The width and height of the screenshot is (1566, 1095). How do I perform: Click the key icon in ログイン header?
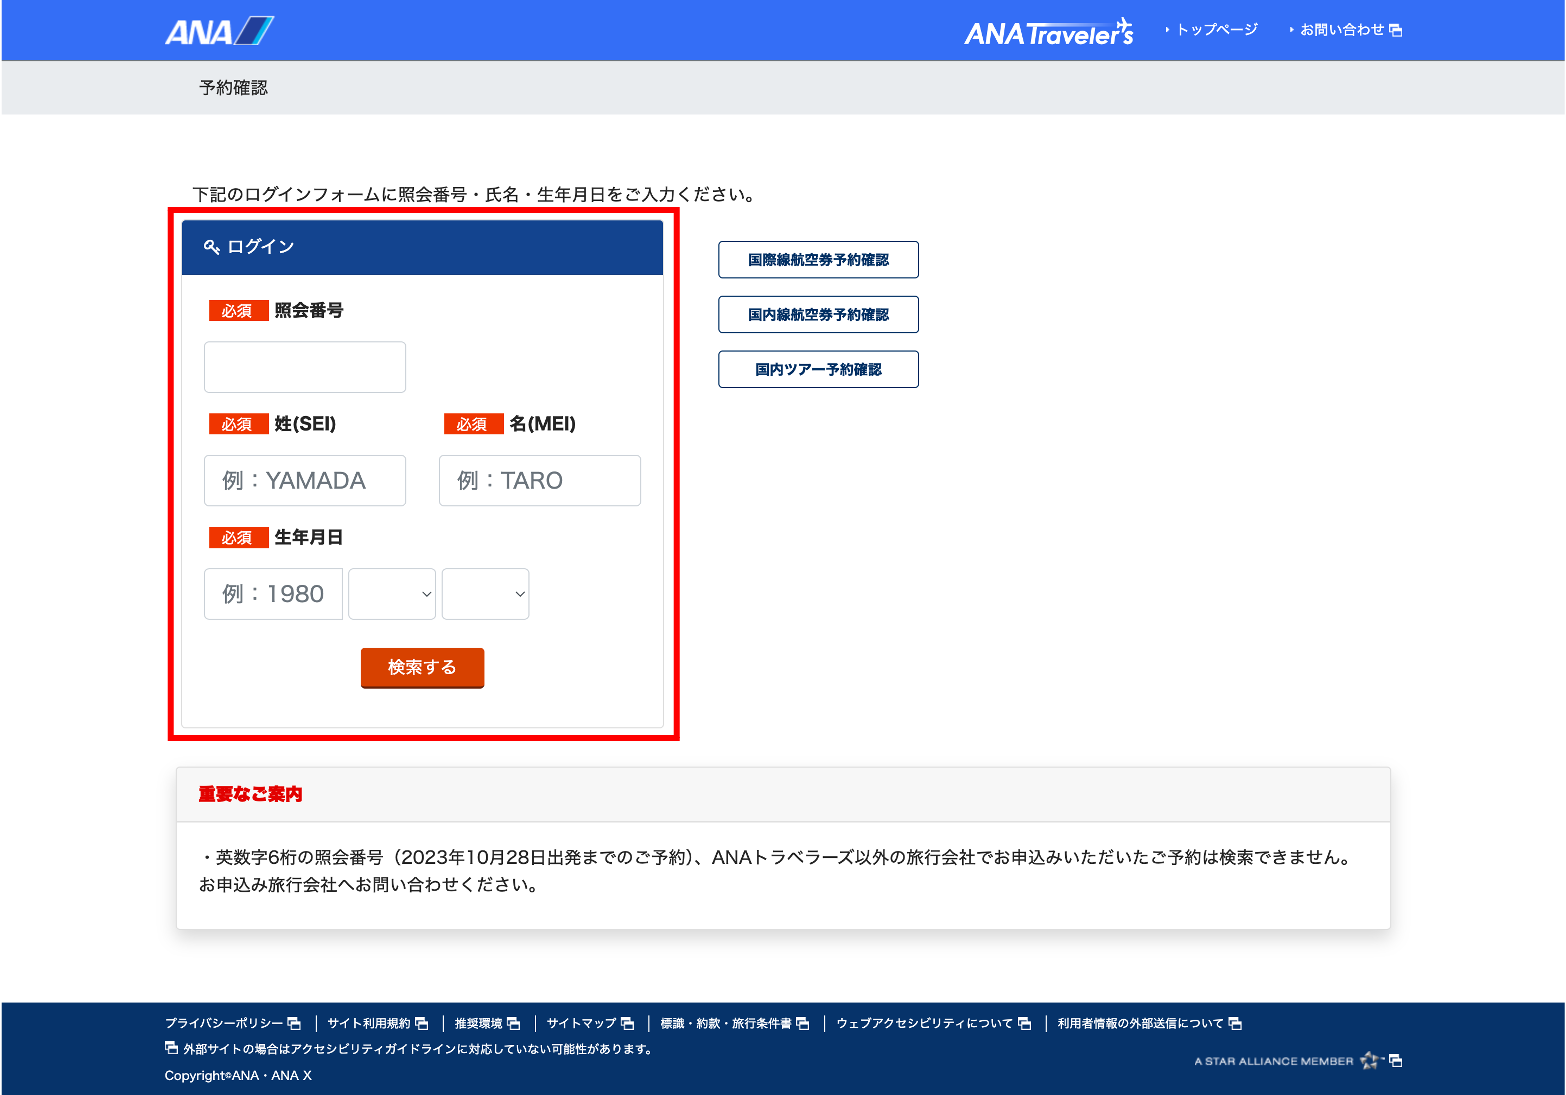pyautogui.click(x=211, y=247)
